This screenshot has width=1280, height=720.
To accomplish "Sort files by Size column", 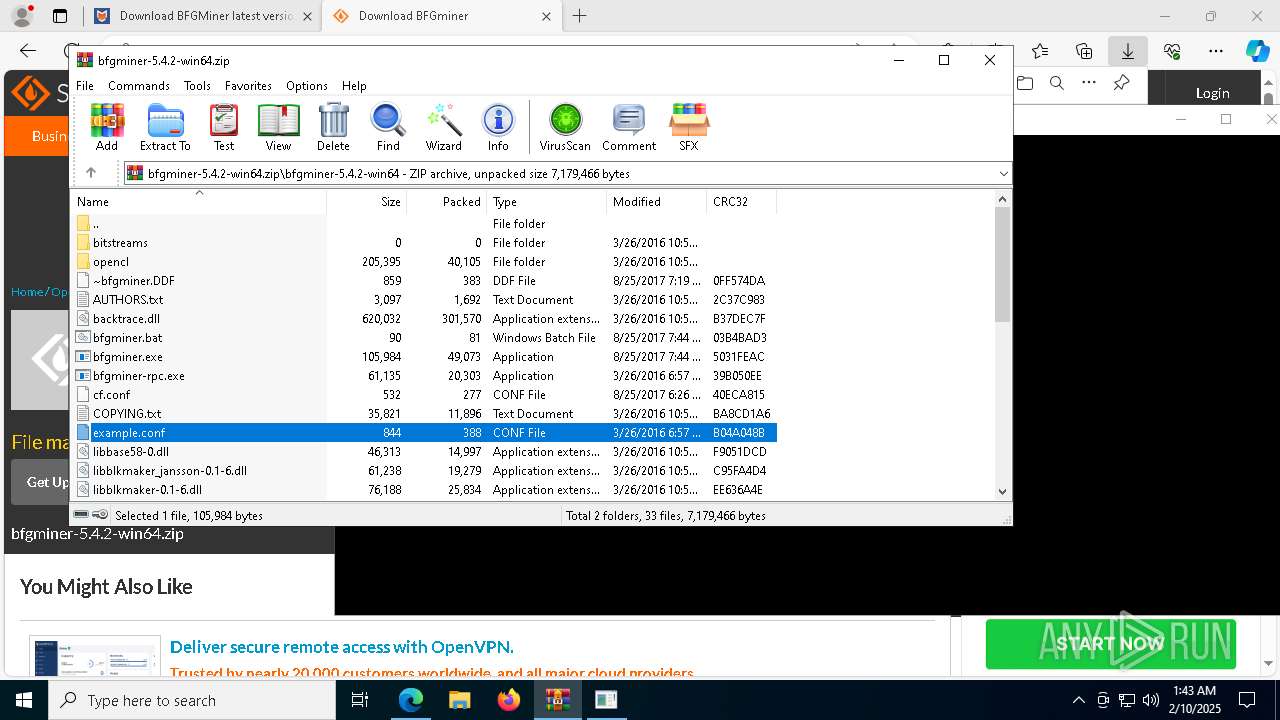I will coord(366,201).
